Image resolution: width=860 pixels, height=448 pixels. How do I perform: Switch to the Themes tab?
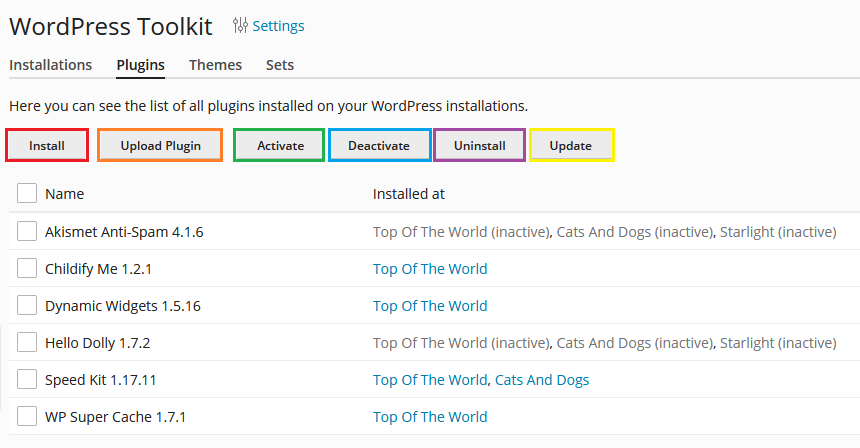(x=216, y=65)
